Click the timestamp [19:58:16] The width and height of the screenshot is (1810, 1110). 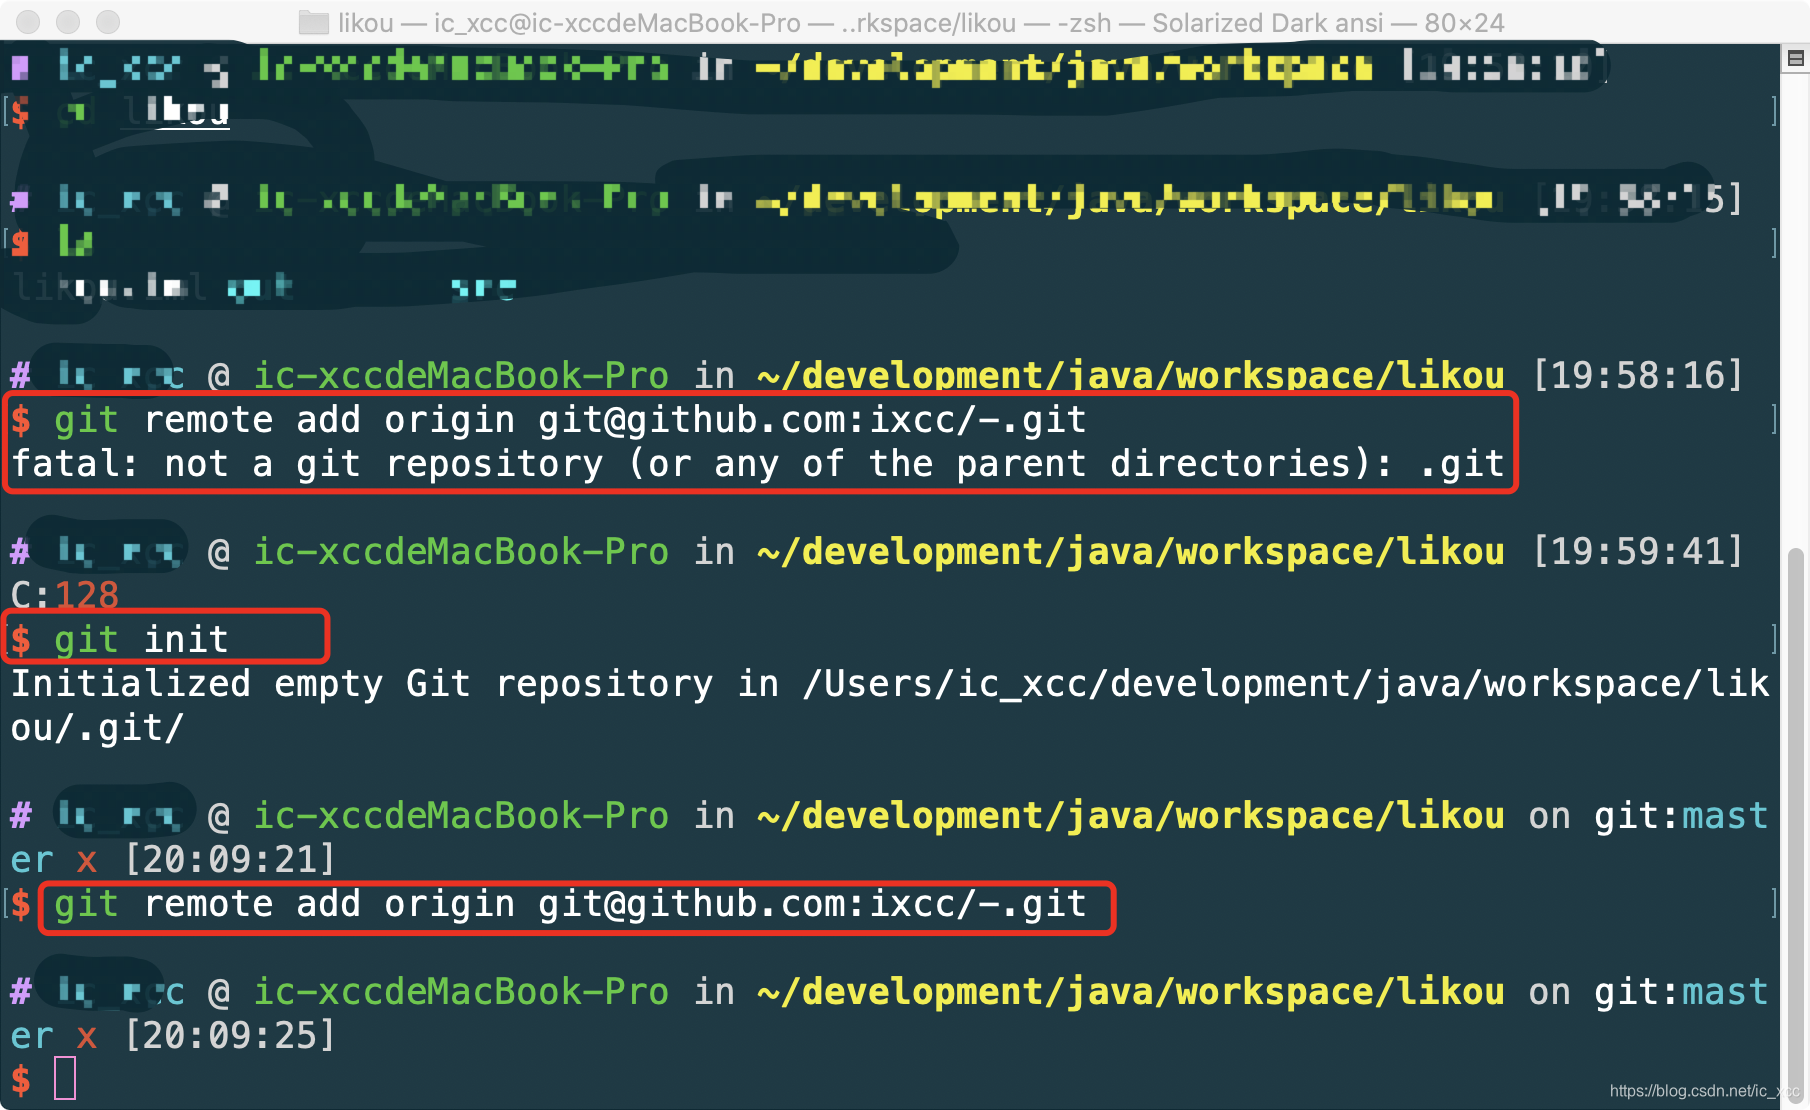(x=1638, y=376)
